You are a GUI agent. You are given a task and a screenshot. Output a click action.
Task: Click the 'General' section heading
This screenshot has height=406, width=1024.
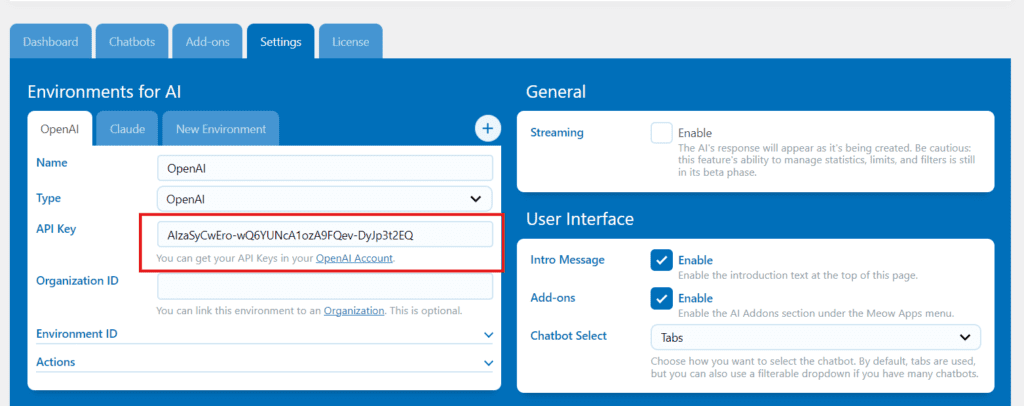point(556,92)
